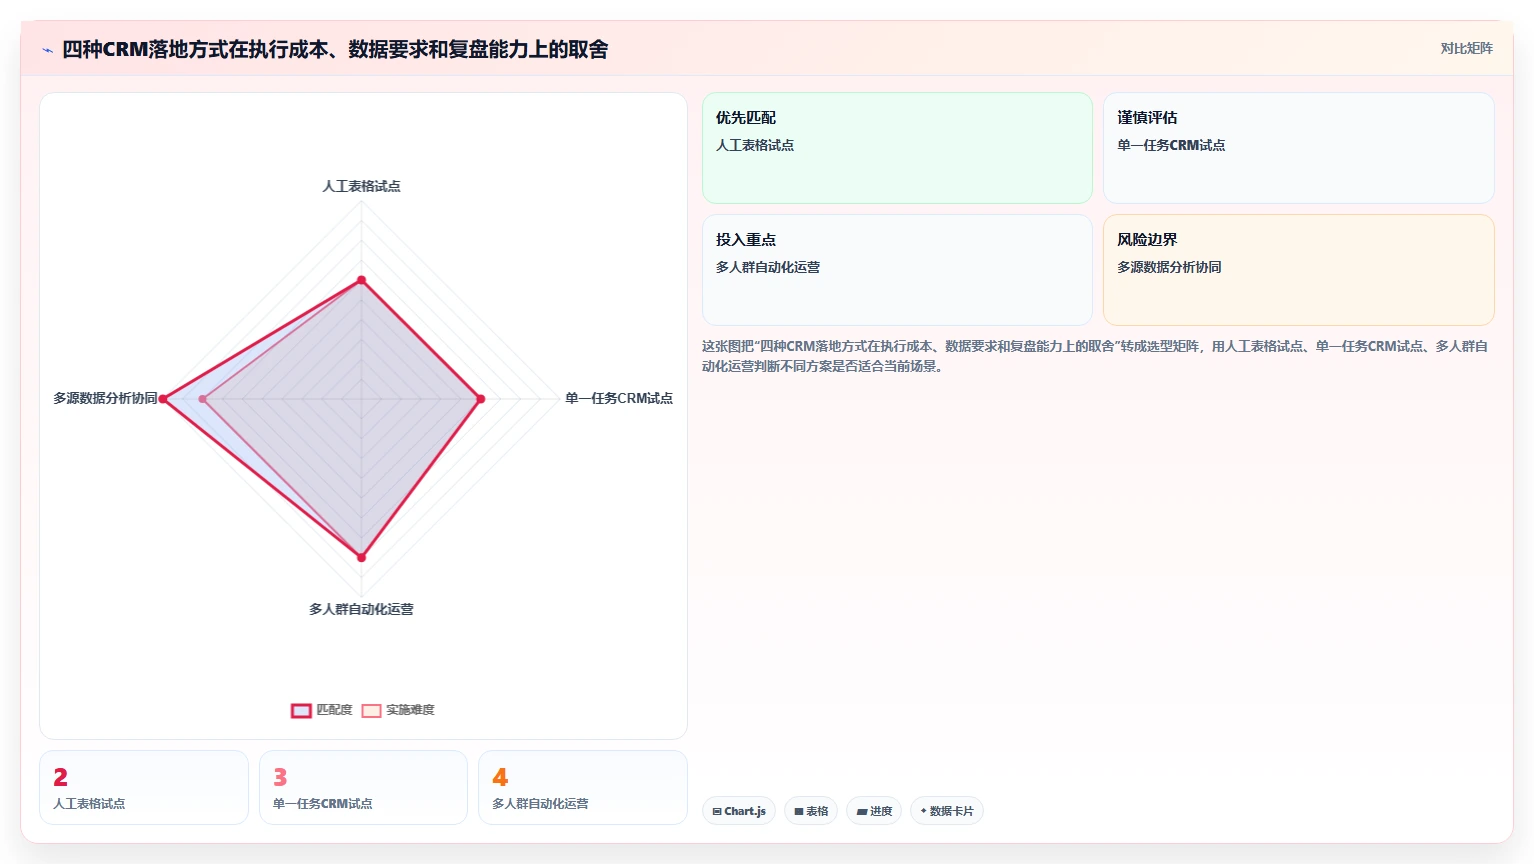Select the stat card numbered 2
This screenshot has width=1534, height=864.
tap(144, 788)
